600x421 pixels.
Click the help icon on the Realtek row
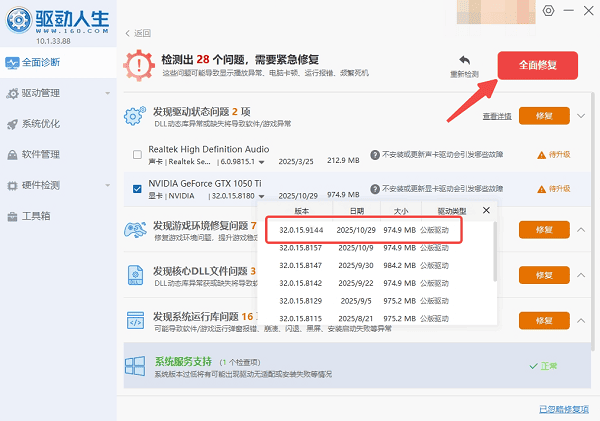[375, 155]
